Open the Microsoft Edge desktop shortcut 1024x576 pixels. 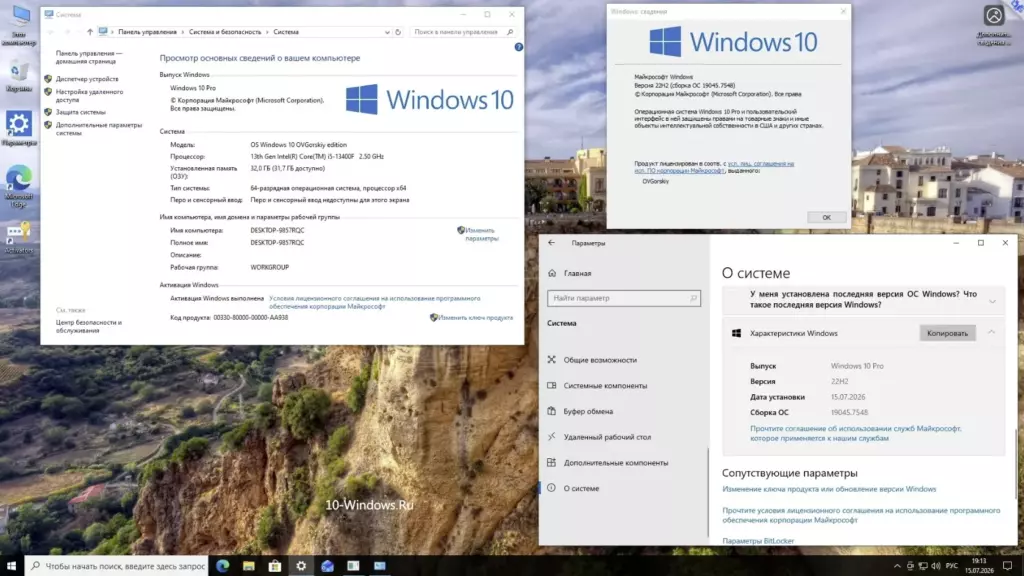19,186
